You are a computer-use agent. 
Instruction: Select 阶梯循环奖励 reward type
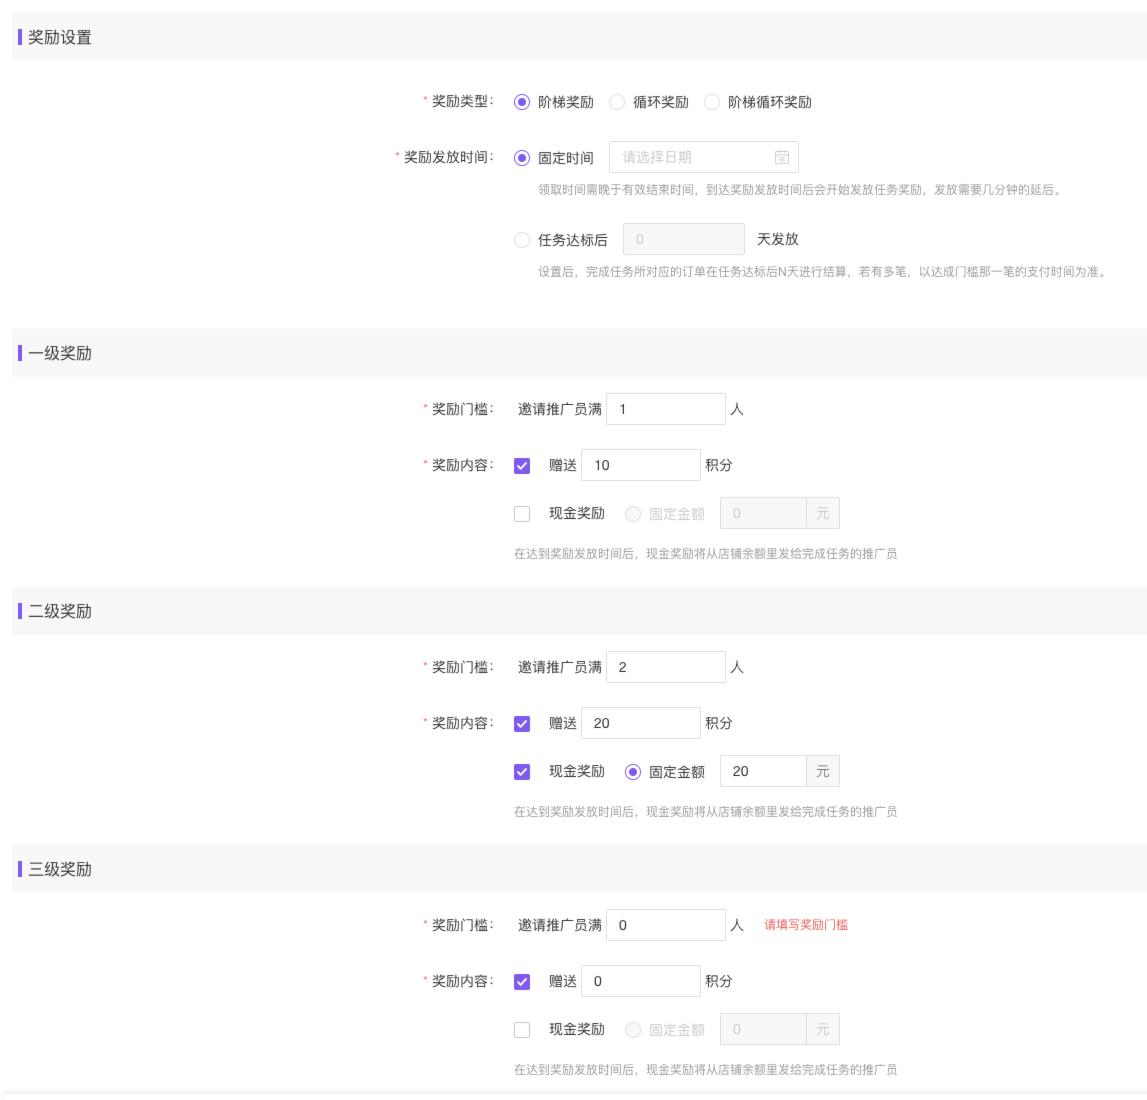pos(712,102)
